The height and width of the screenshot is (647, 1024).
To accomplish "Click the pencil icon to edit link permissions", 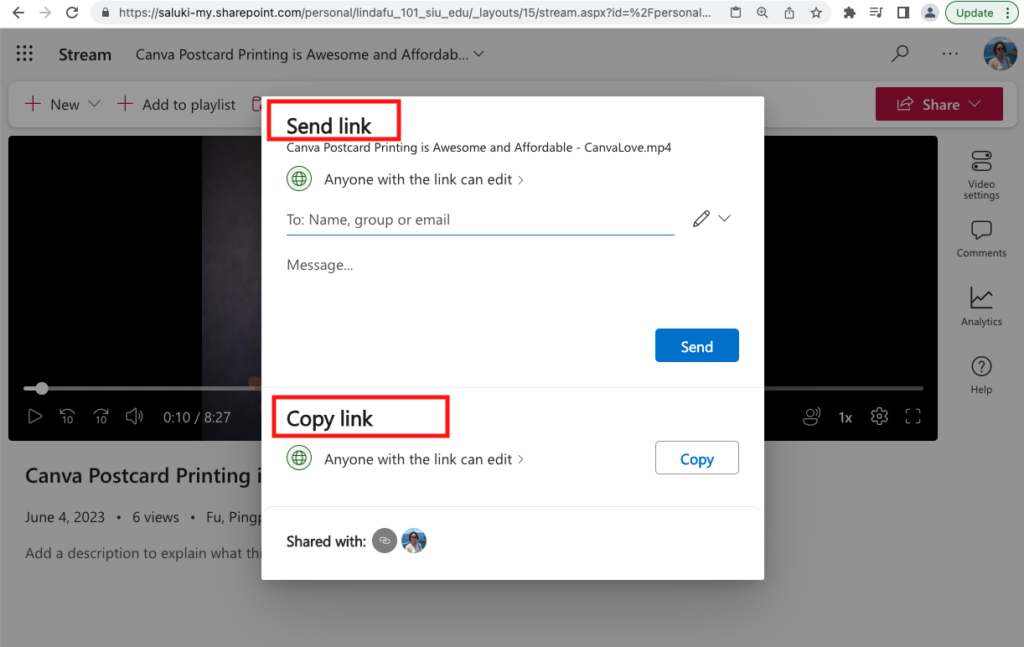I will click(701, 217).
